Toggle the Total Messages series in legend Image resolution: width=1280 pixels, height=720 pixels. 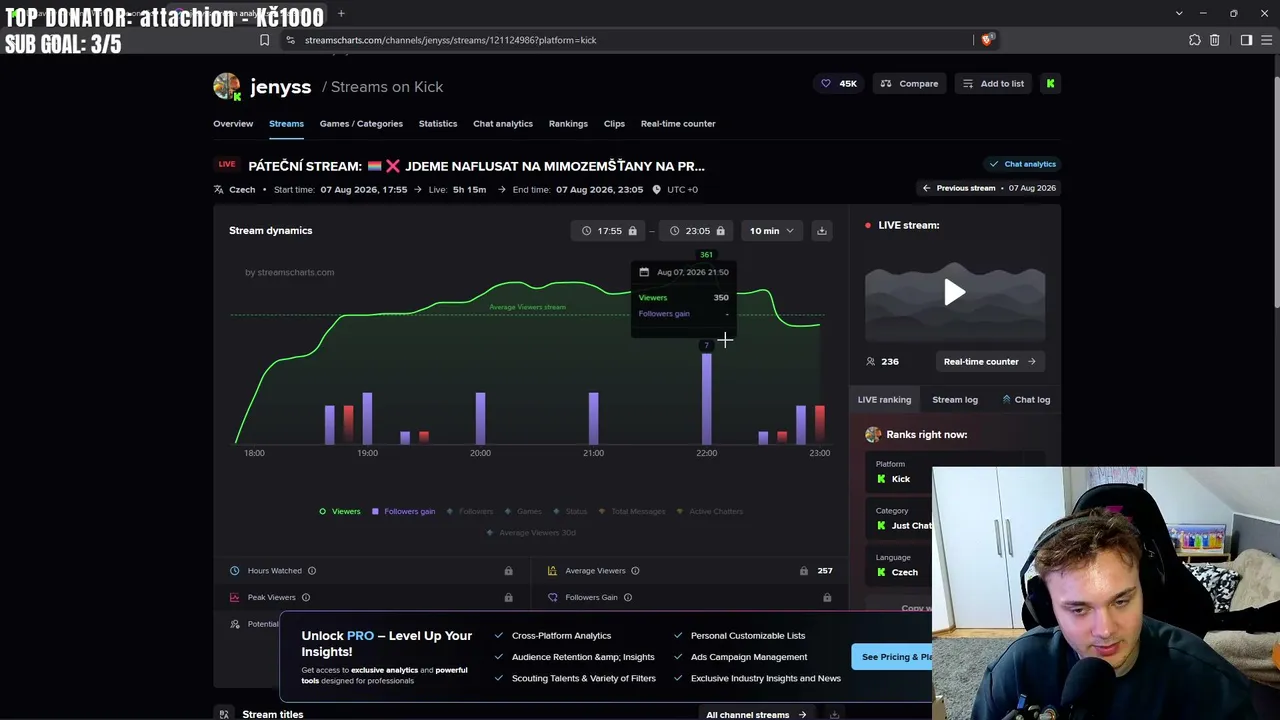632,512
